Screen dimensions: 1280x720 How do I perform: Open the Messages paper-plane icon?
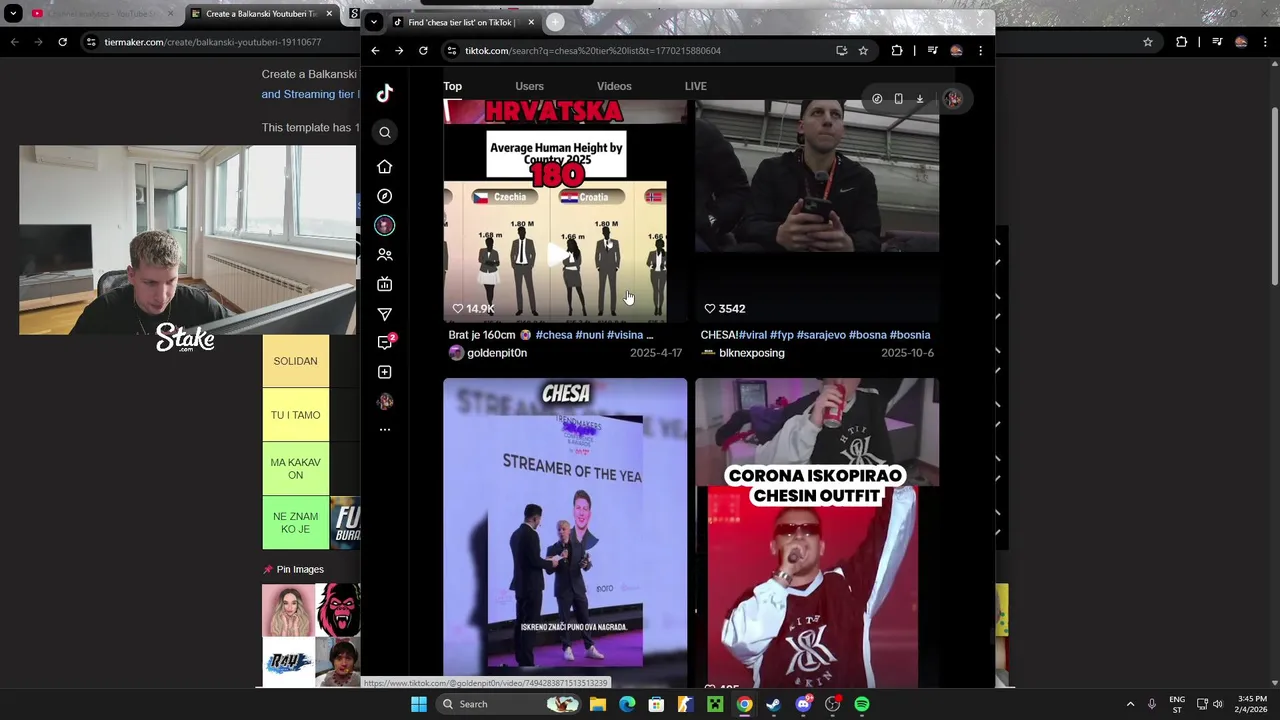(385, 314)
